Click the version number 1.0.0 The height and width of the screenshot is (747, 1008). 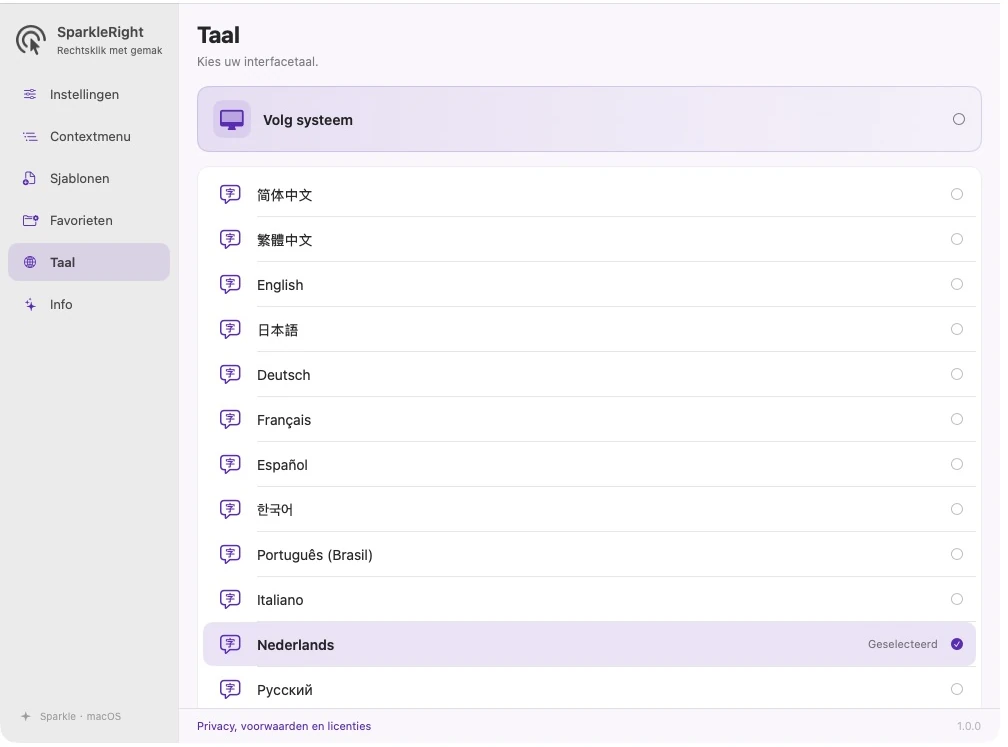click(x=968, y=726)
